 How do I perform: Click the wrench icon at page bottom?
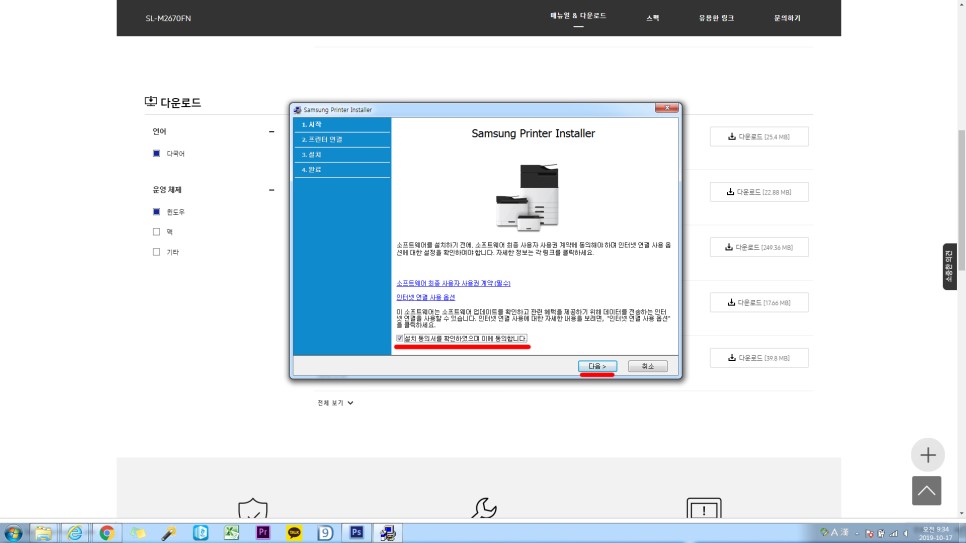pos(484,508)
